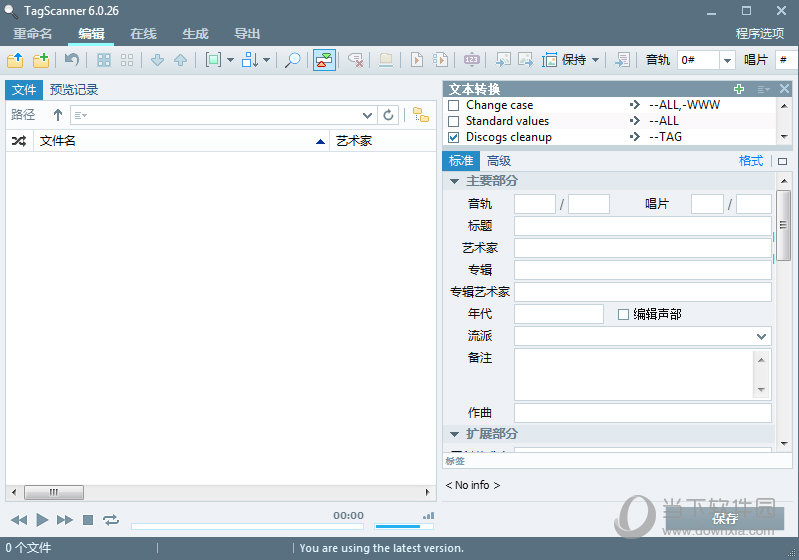799x560 pixels.
Task: Open the 音轨 0# format dropdown arrow
Action: click(727, 60)
